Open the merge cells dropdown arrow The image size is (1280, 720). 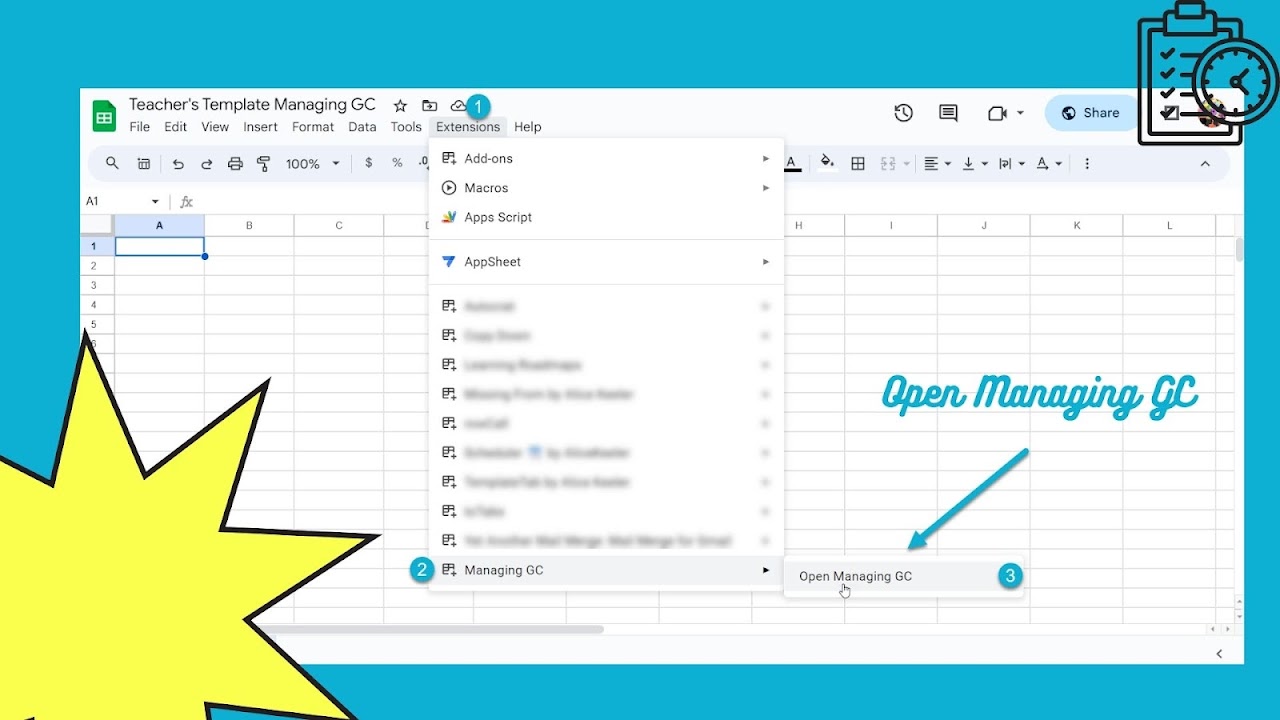pyautogui.click(x=906, y=163)
